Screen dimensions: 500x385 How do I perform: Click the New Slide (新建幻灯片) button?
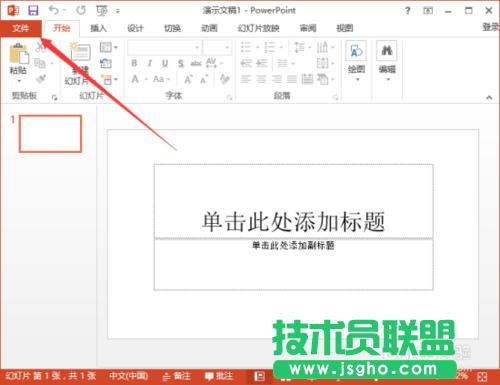click(79, 63)
